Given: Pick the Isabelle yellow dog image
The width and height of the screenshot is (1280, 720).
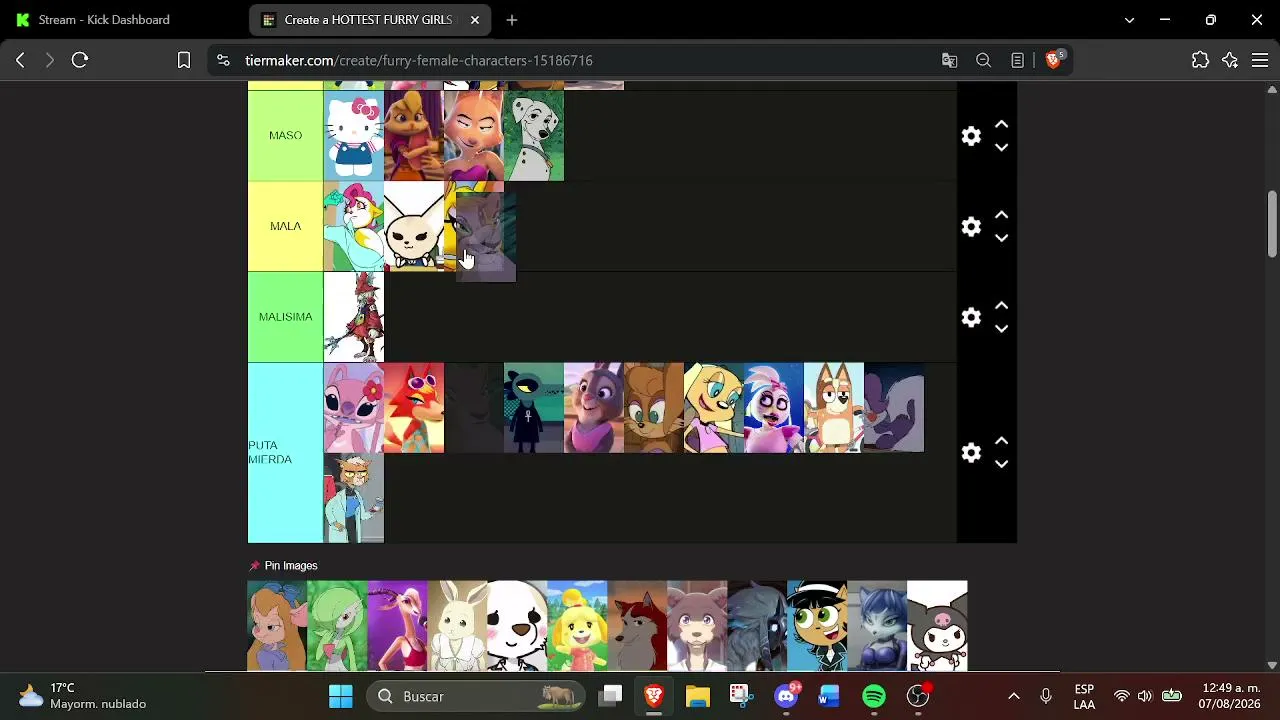Looking at the screenshot, I should (x=577, y=626).
